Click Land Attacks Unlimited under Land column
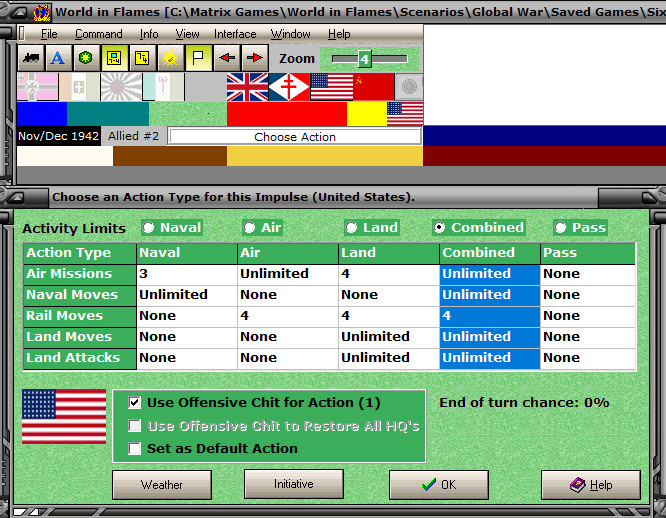The image size is (666, 518). [x=389, y=358]
